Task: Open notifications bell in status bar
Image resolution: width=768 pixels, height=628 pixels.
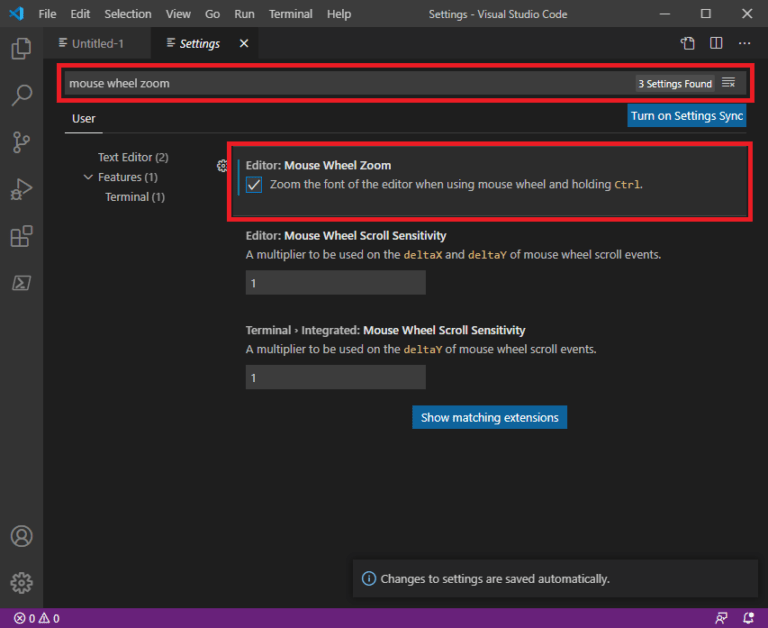Action: click(748, 618)
